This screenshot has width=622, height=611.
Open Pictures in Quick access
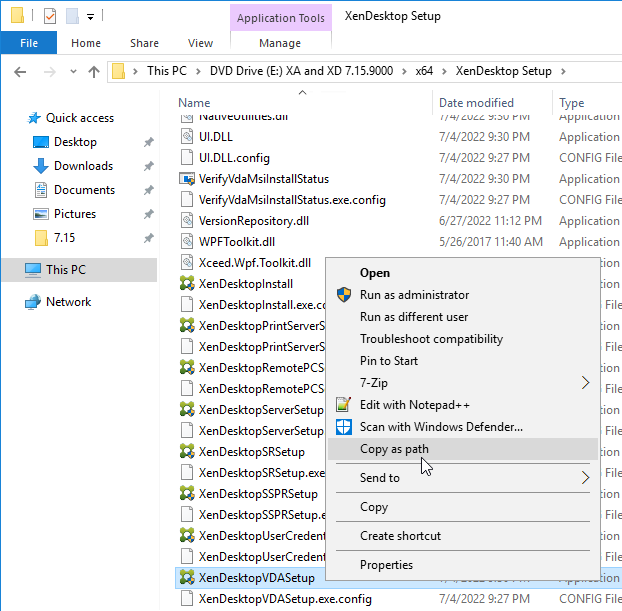[x=75, y=214]
